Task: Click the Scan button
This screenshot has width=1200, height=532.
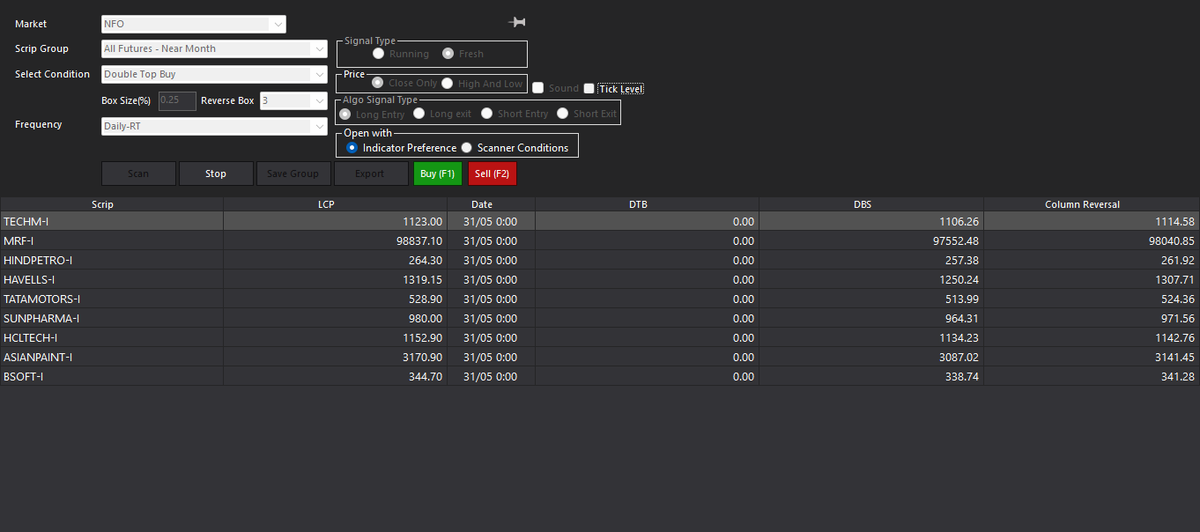Action: pos(138,174)
